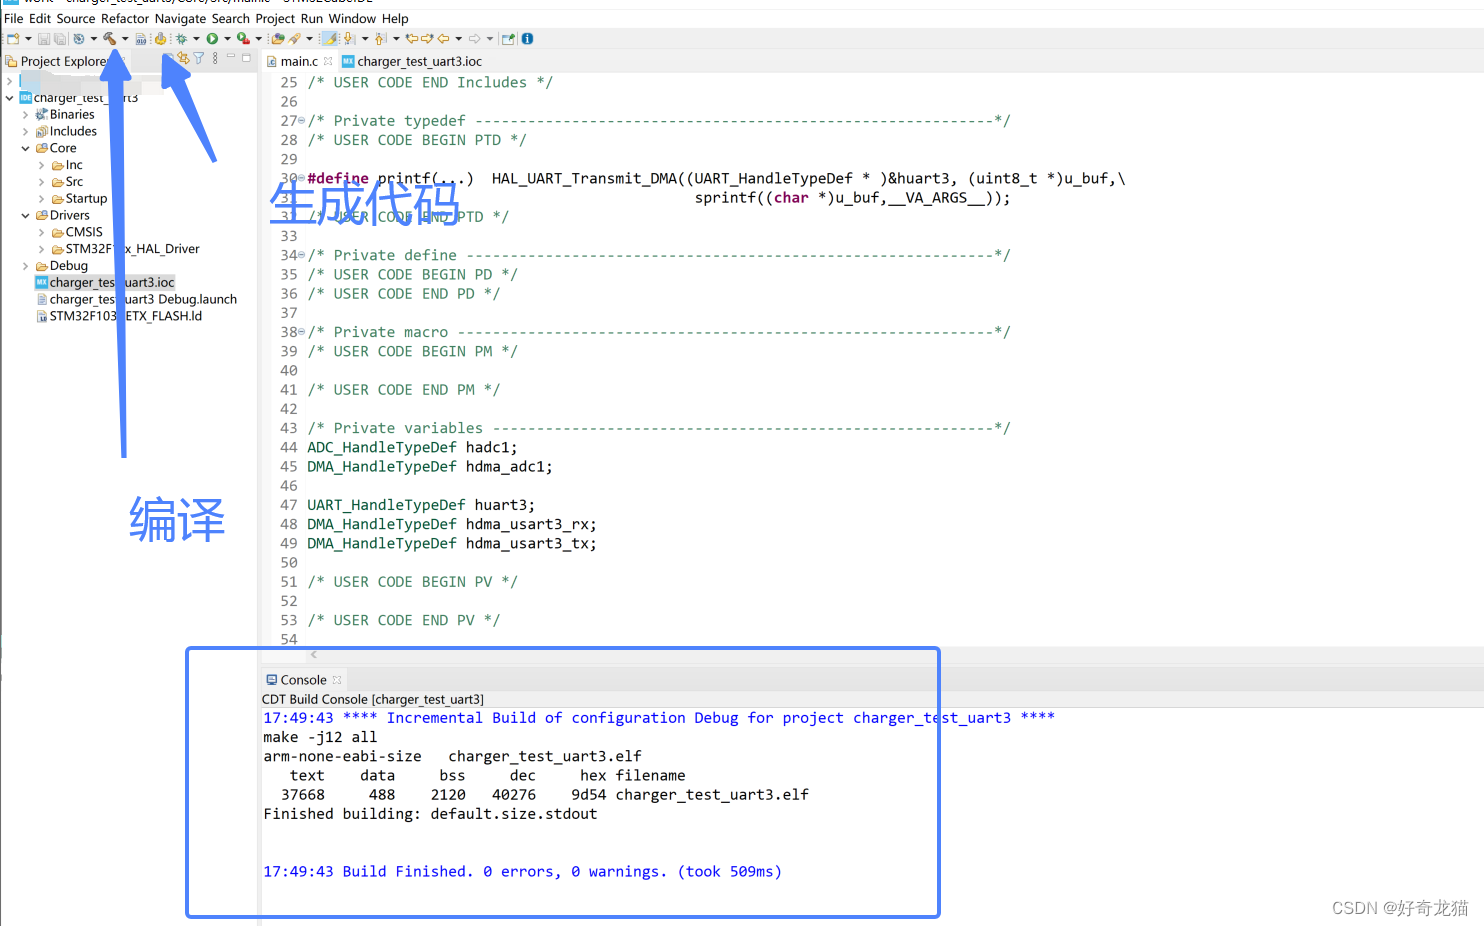
Task: Click the Open Element folder icon
Action: [x=278, y=39]
